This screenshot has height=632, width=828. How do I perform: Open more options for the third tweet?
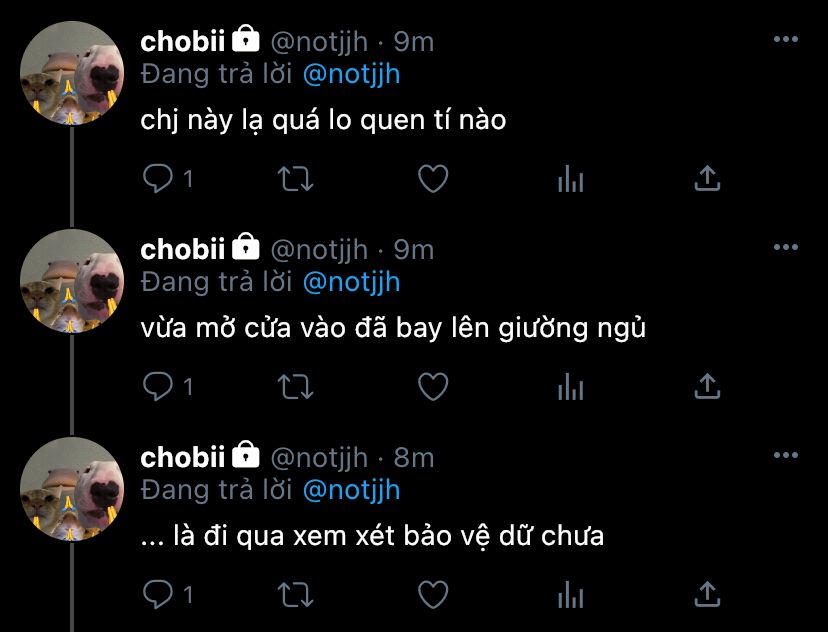coord(786,455)
